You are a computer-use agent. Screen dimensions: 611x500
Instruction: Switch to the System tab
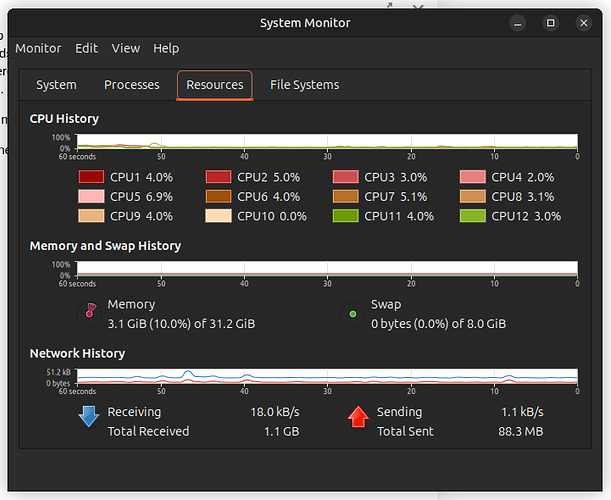[x=56, y=85]
